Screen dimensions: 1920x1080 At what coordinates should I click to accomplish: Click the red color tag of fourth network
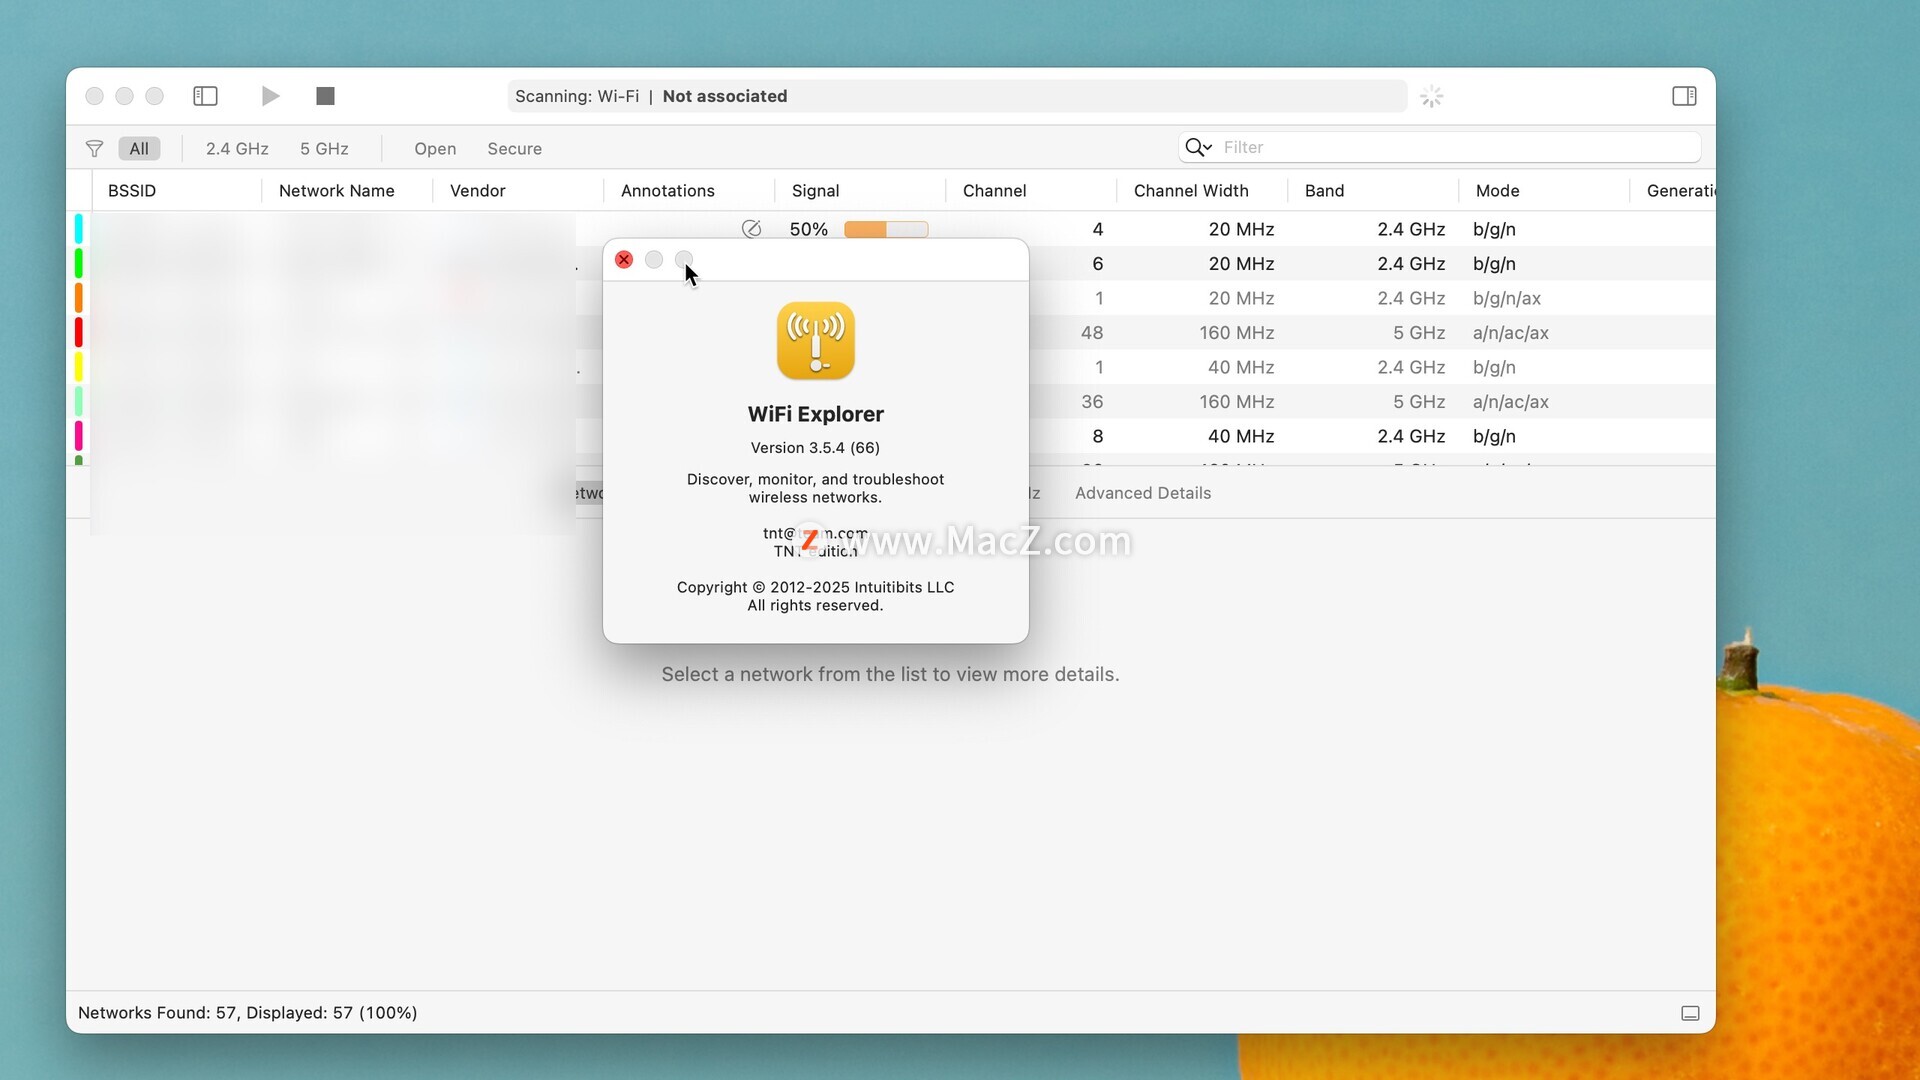tap(78, 332)
